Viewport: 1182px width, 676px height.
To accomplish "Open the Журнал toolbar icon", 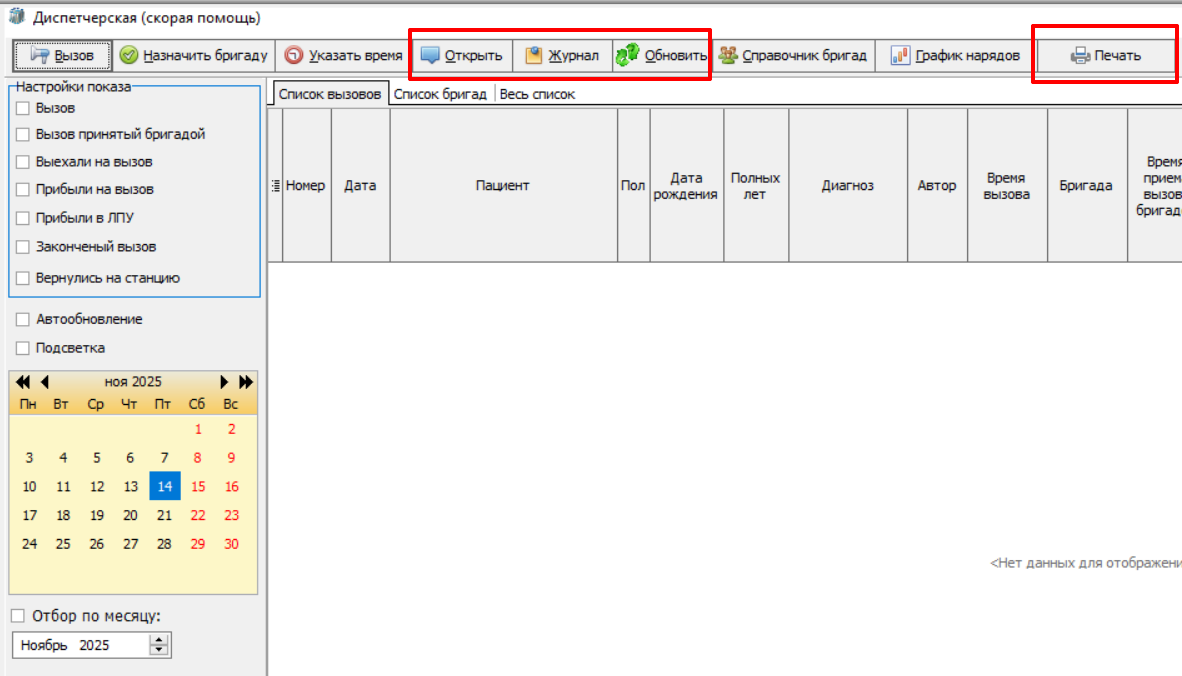I will click(534, 55).
